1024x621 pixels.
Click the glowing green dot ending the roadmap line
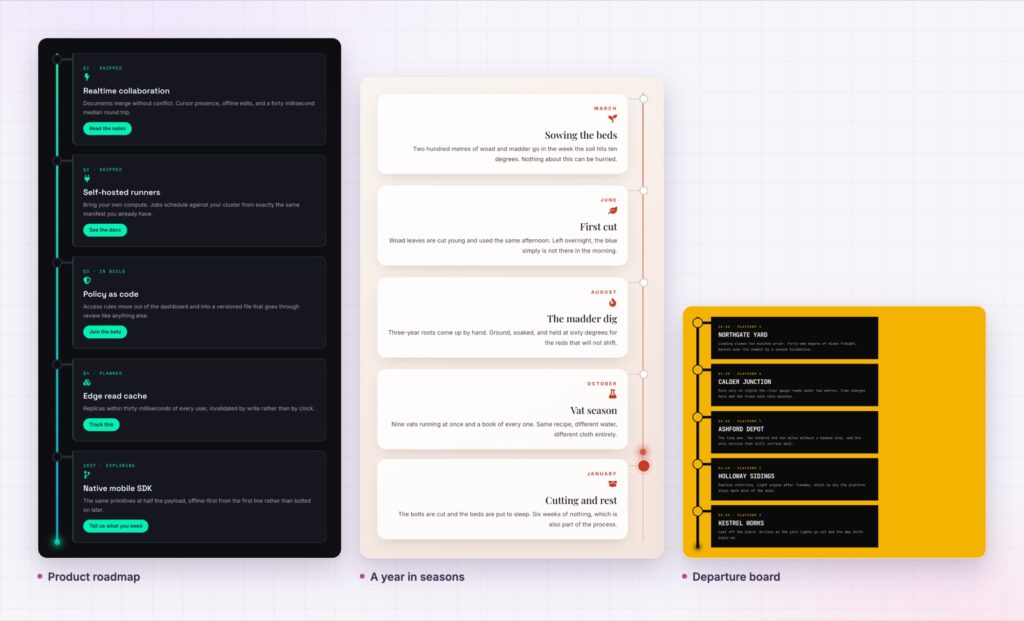57,541
